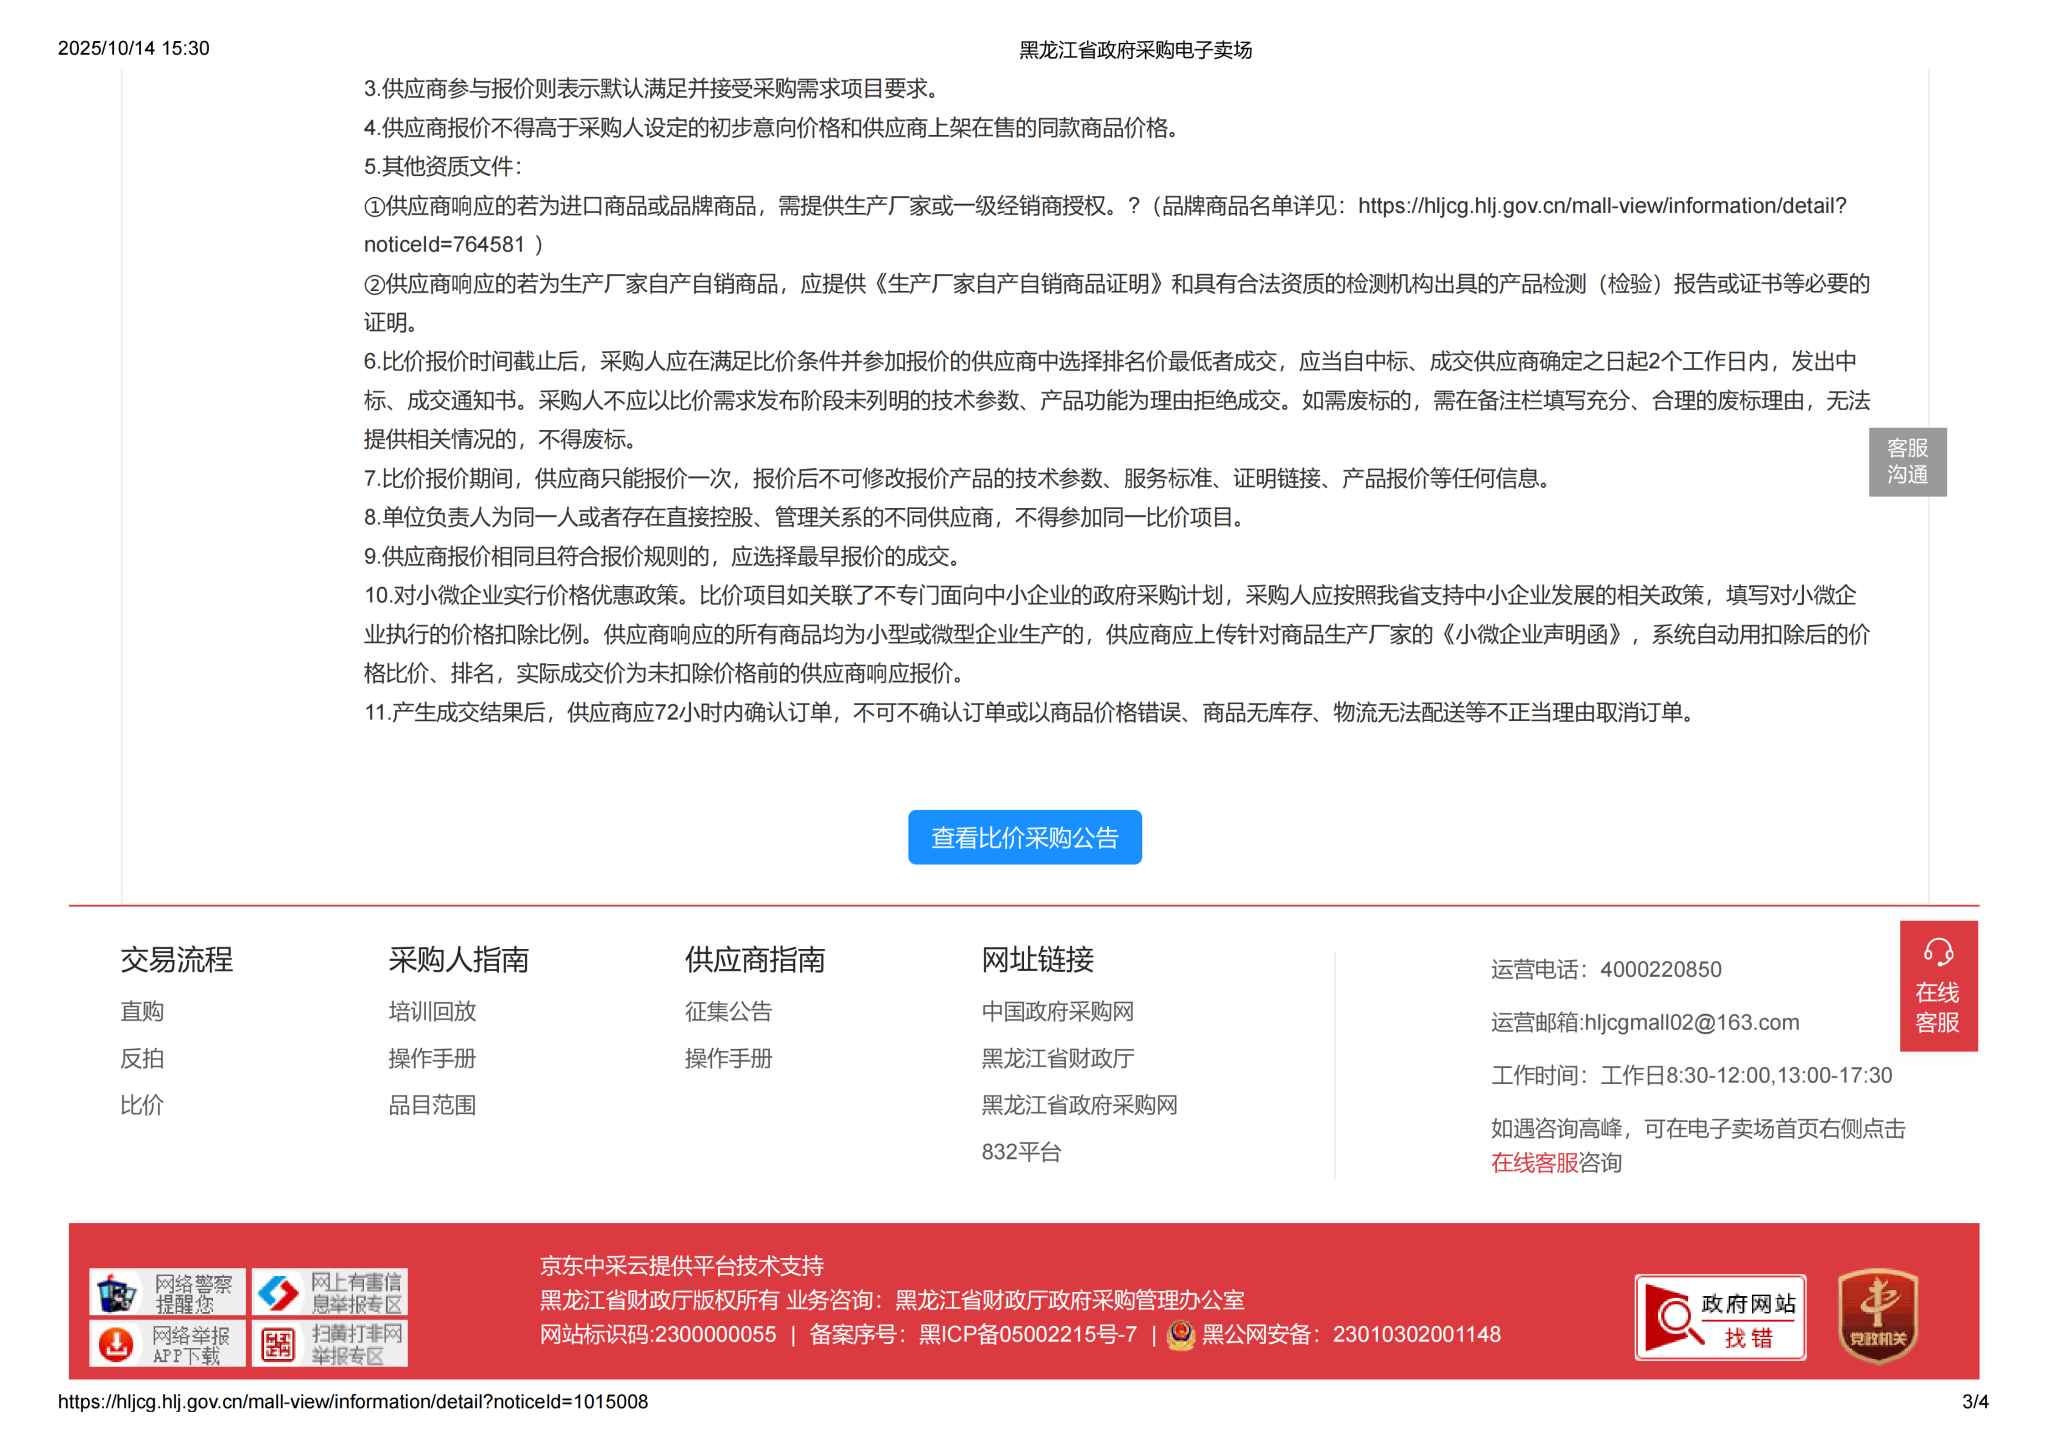The height and width of the screenshot is (1447, 2048).
Task: Click 查看比价采购公告 blue button
Action: point(1024,837)
